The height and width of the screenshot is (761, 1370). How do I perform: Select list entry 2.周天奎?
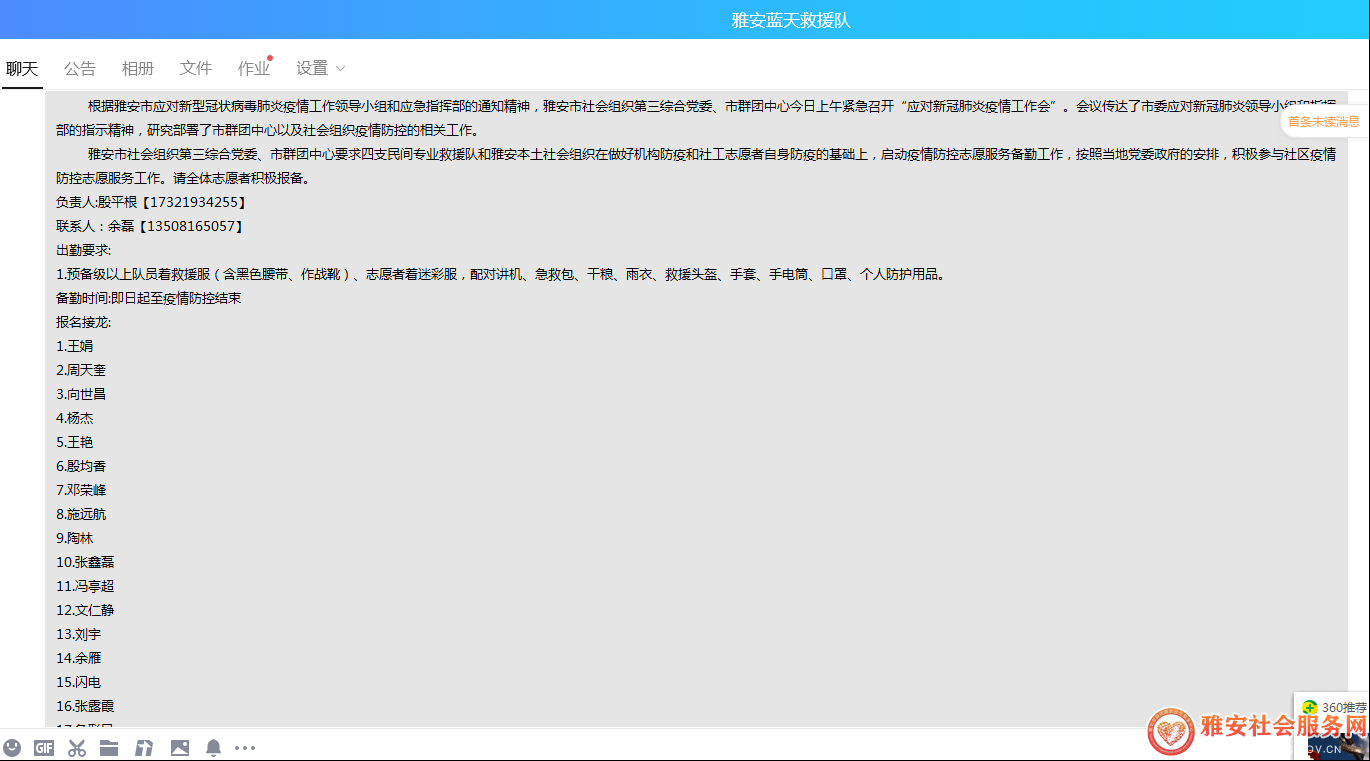pyautogui.click(x=81, y=370)
